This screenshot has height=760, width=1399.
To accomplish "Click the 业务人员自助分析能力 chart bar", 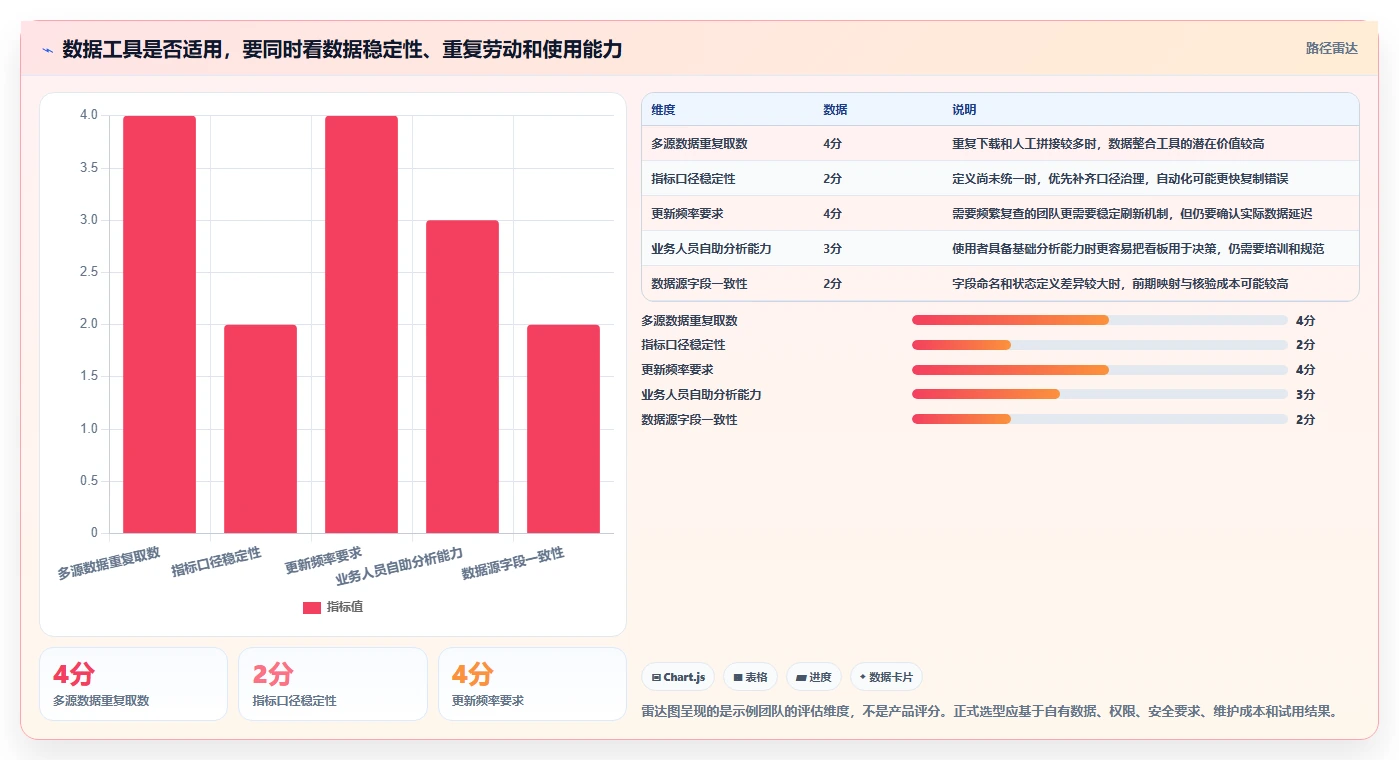I will pos(462,376).
